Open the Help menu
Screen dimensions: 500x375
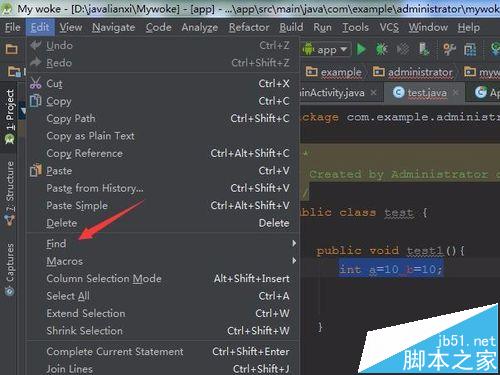coord(468,27)
